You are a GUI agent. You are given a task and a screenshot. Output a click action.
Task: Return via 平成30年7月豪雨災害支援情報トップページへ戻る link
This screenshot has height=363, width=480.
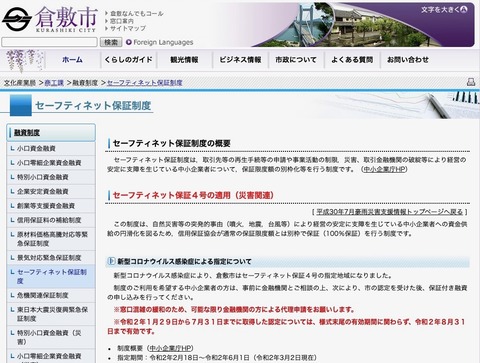click(390, 212)
